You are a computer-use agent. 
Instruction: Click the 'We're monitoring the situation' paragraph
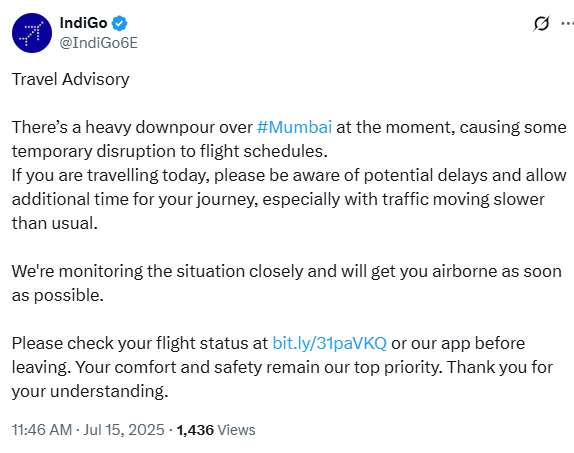287,283
